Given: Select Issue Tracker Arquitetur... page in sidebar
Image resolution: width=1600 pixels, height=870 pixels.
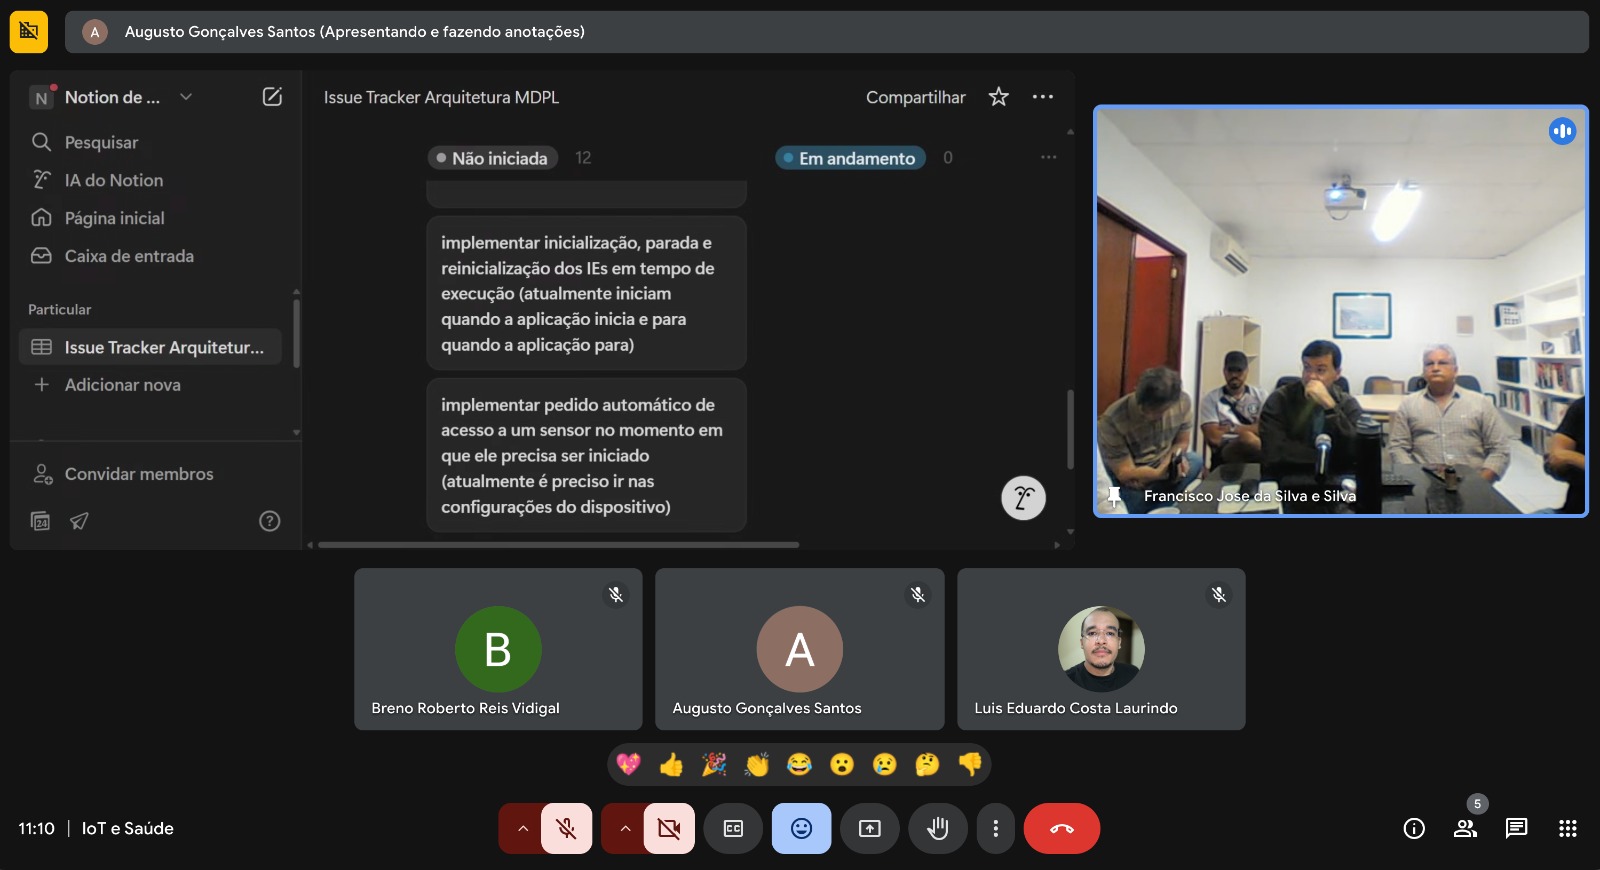Looking at the screenshot, I should (150, 347).
